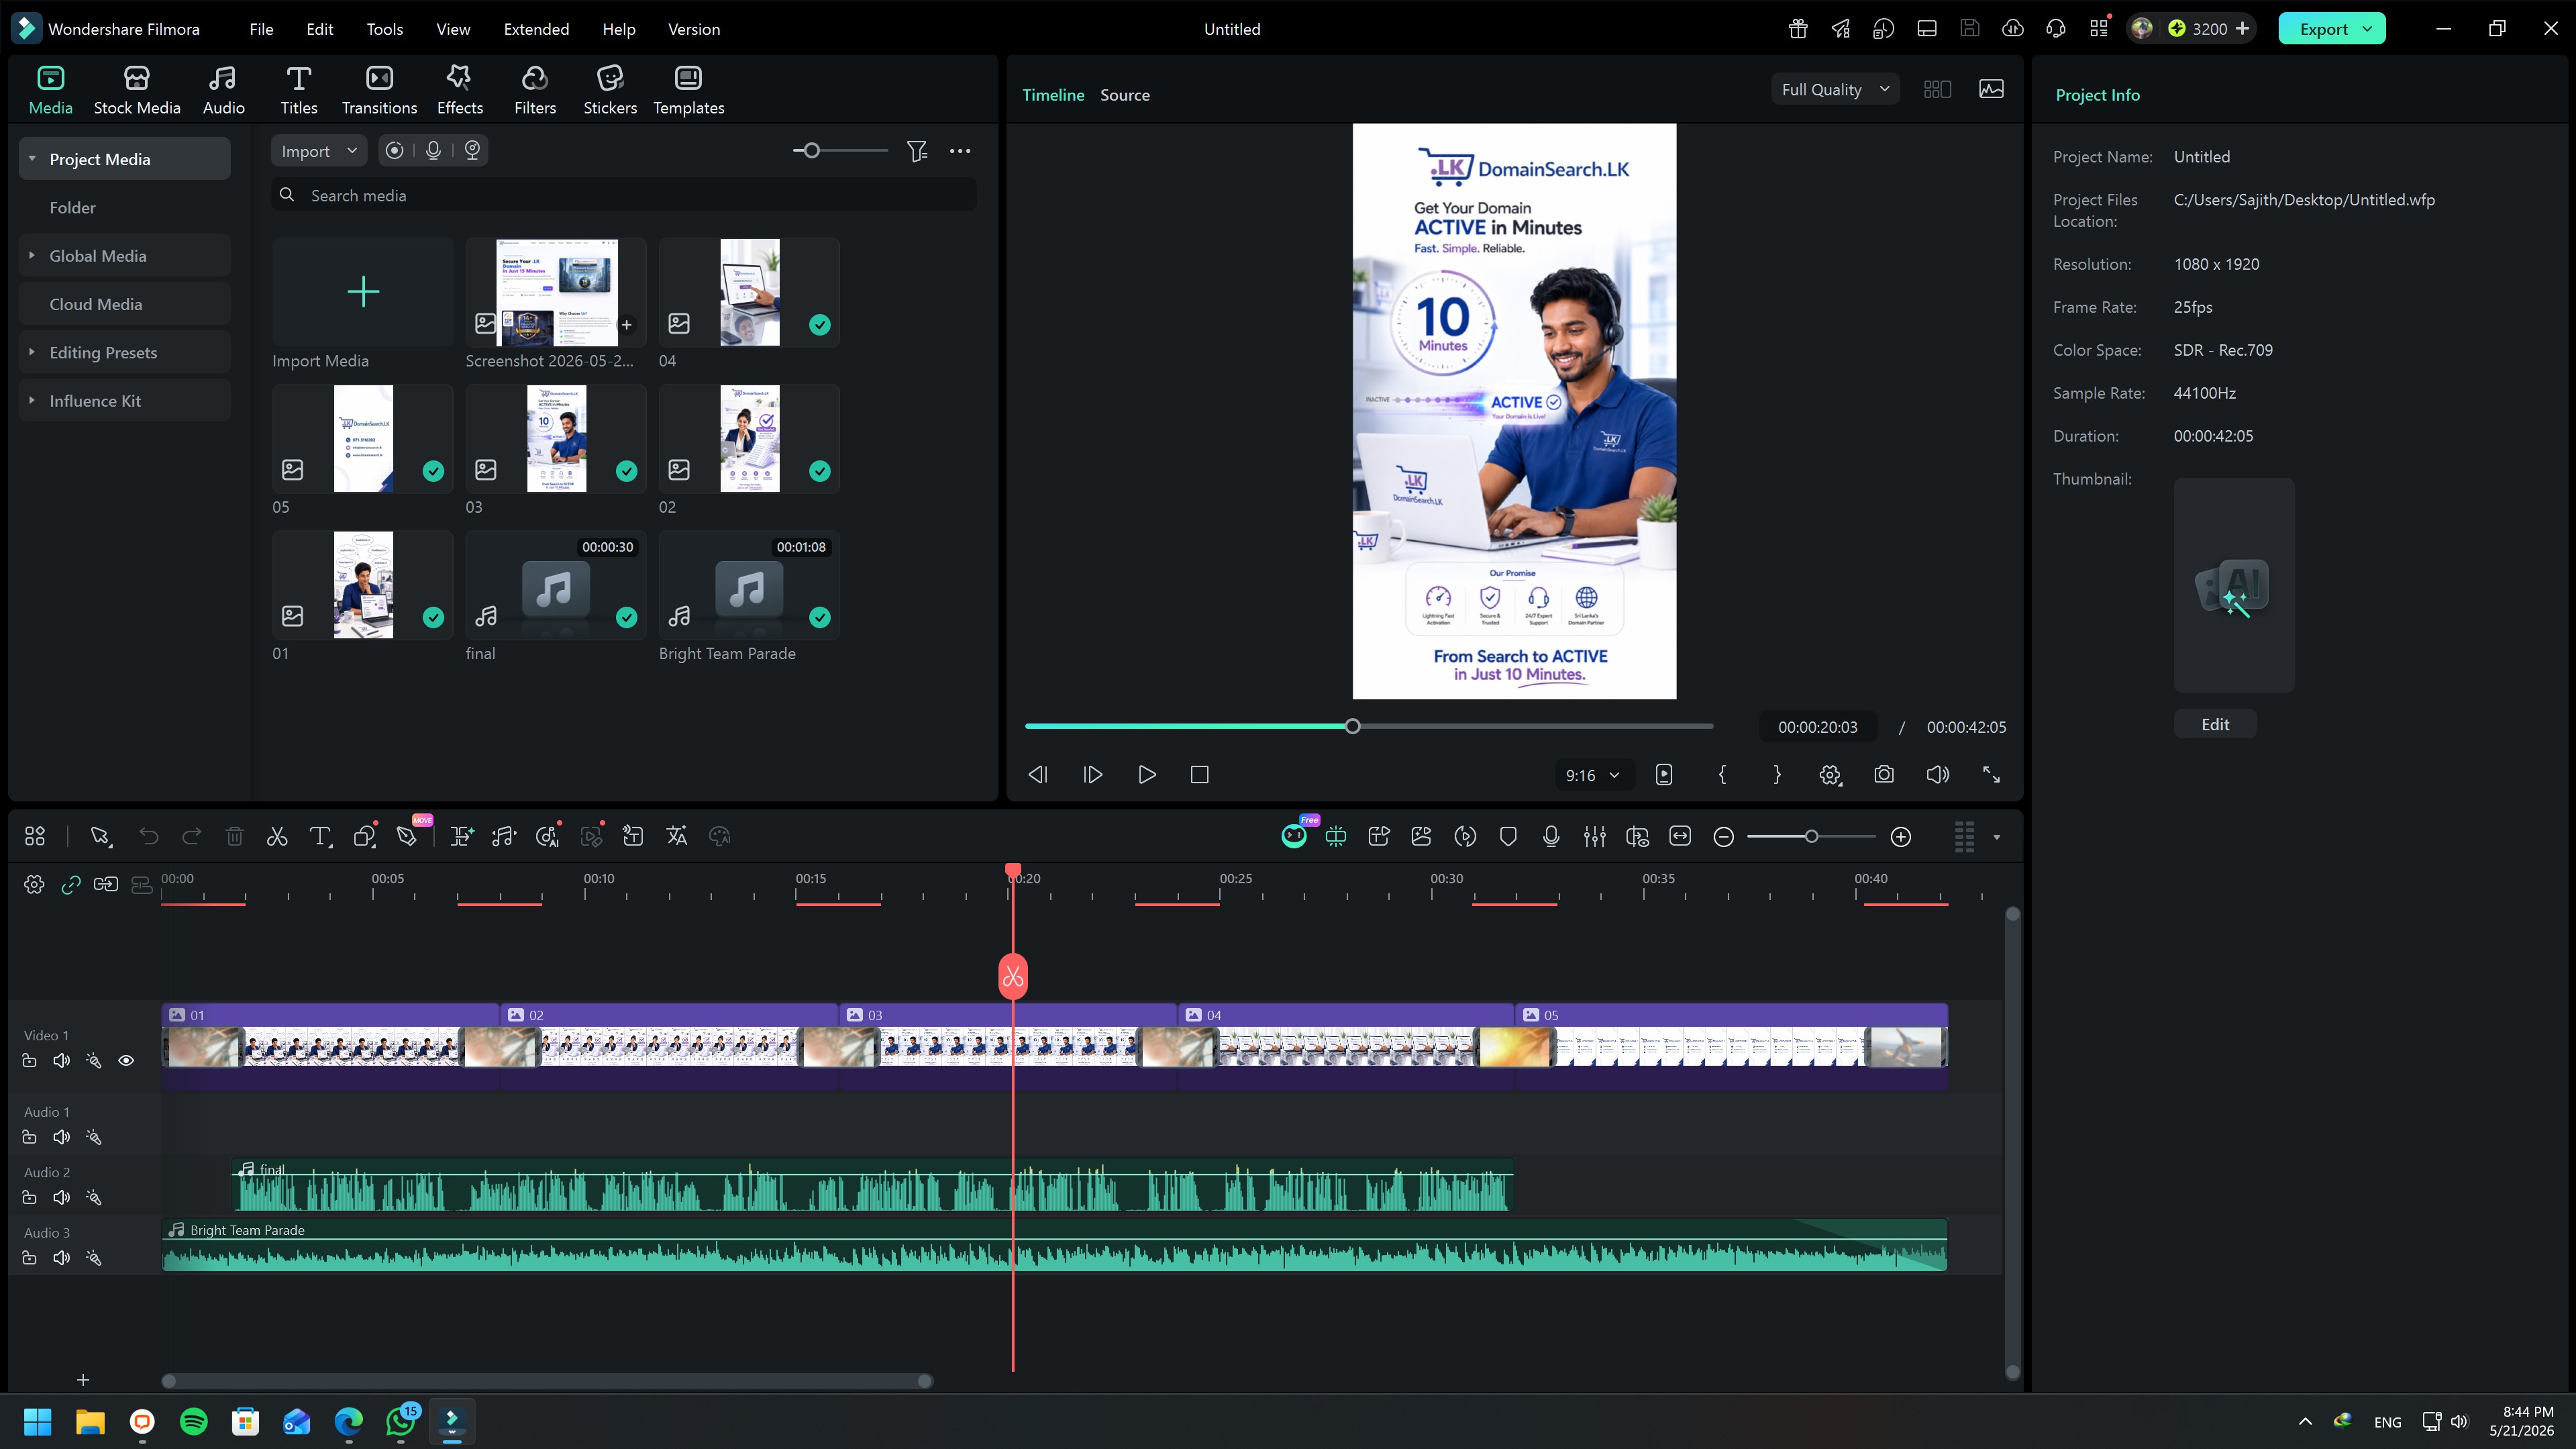2576x1449 pixels.
Task: Open the Transitions panel
Action: point(379,90)
